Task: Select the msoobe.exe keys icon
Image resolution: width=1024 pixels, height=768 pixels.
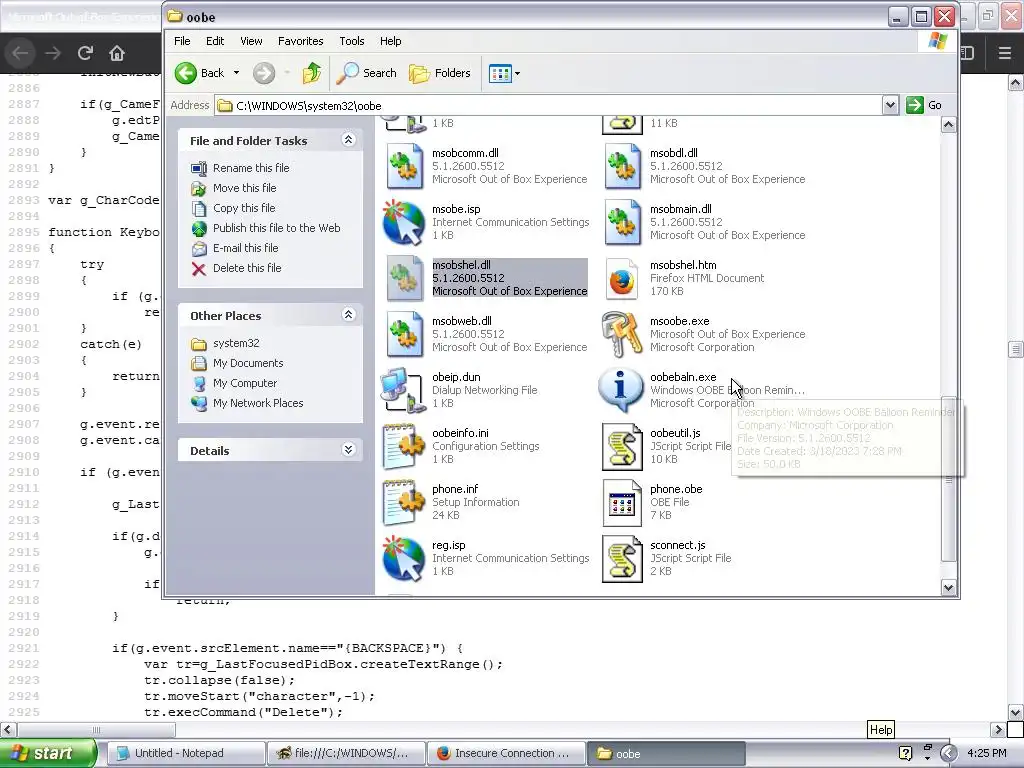Action: click(622, 334)
